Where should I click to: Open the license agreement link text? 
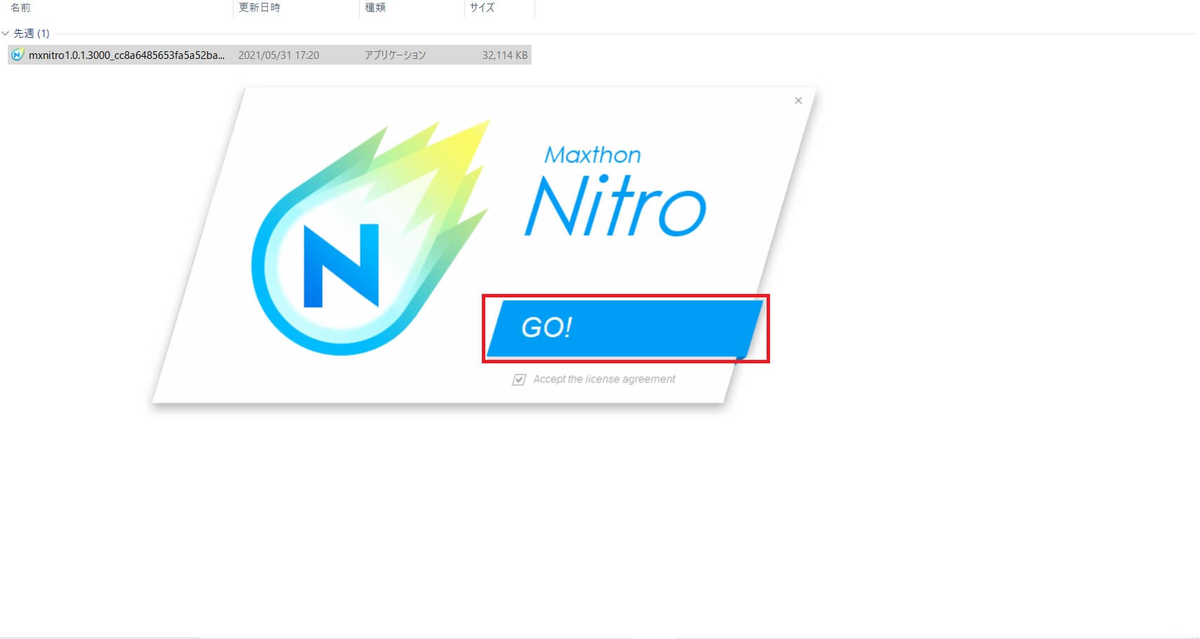[604, 379]
